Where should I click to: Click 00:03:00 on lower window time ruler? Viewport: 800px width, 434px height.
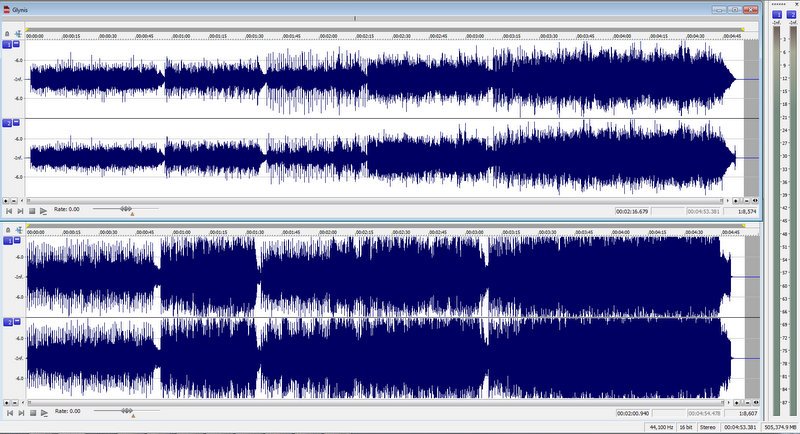474,232
